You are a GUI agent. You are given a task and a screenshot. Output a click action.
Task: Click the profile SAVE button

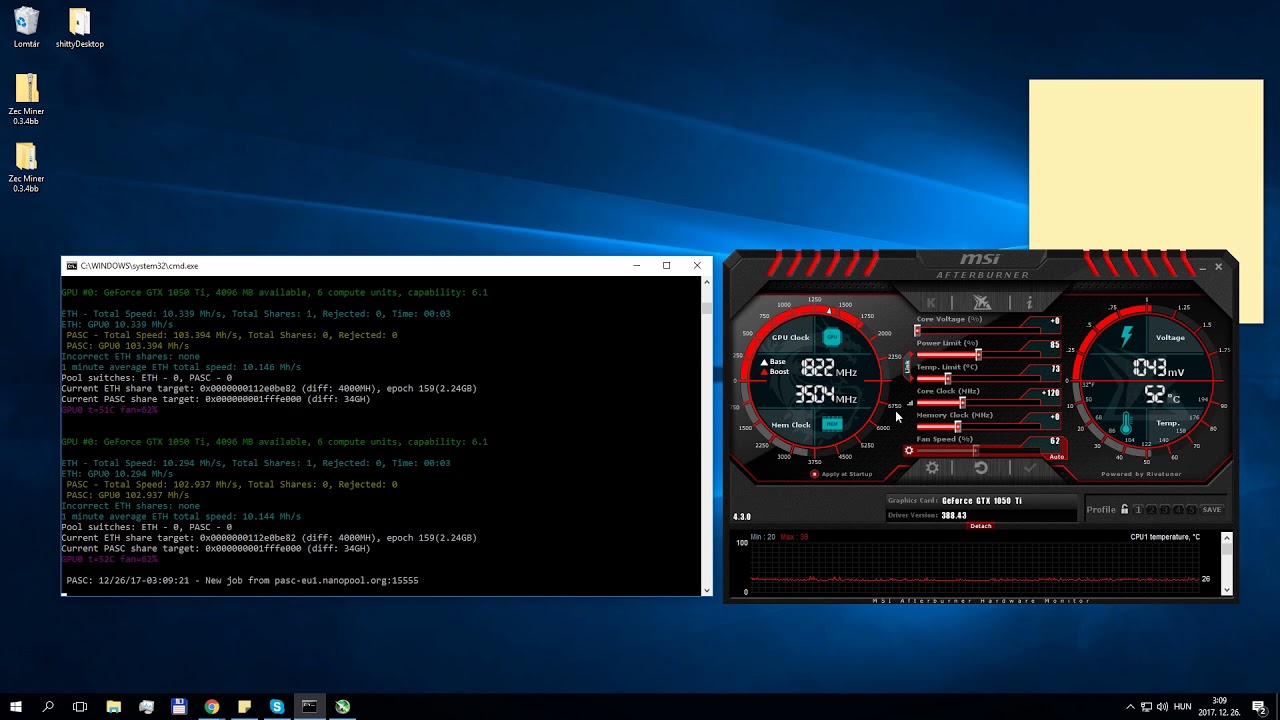coord(1212,510)
